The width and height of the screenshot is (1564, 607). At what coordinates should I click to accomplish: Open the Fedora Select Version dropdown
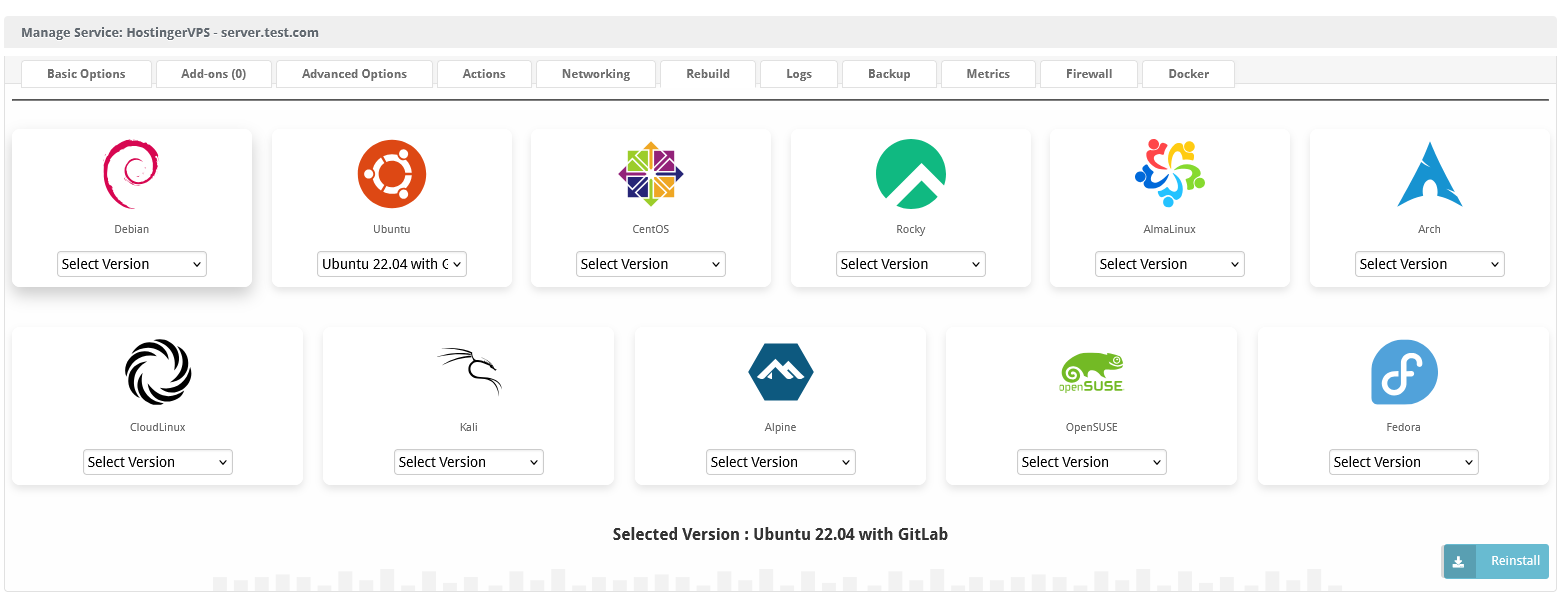(x=1403, y=461)
